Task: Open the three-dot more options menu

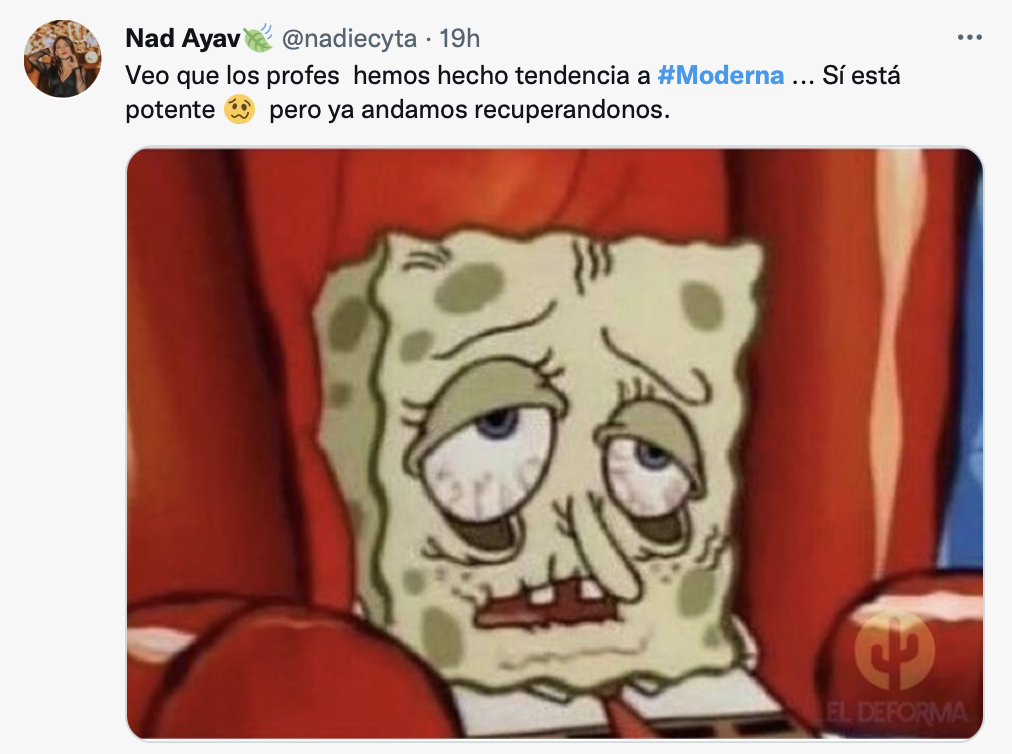Action: click(x=969, y=38)
